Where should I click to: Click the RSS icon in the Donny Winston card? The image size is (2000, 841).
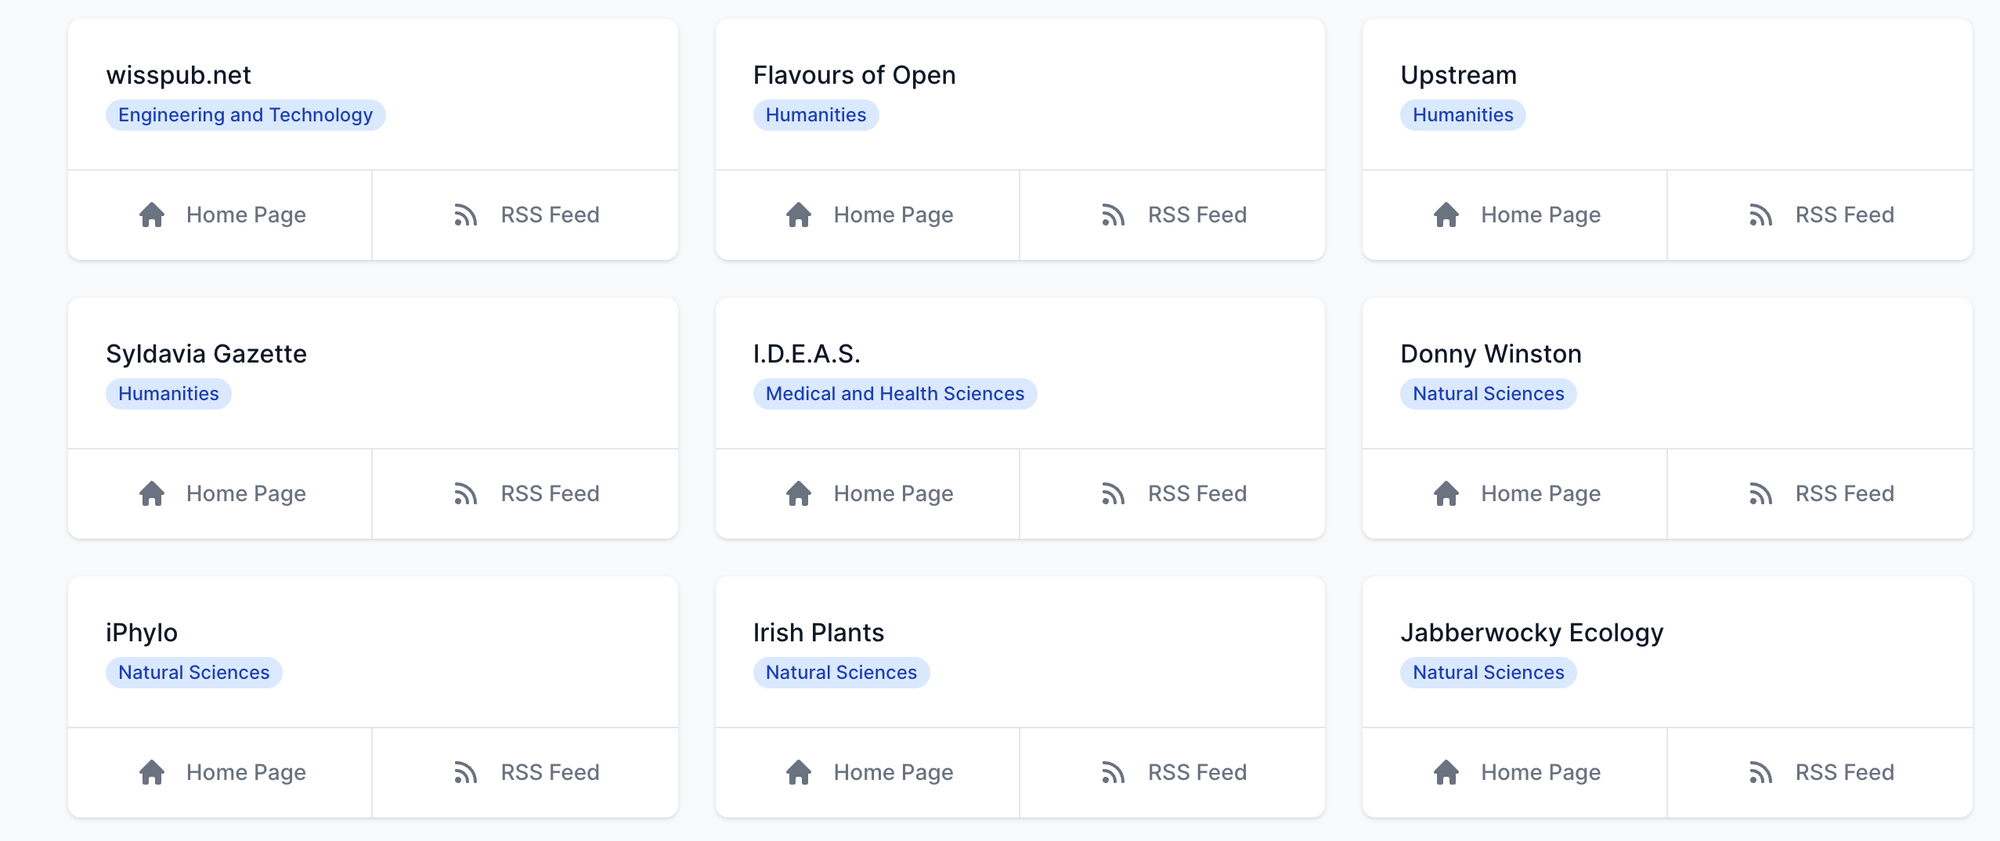1760,494
